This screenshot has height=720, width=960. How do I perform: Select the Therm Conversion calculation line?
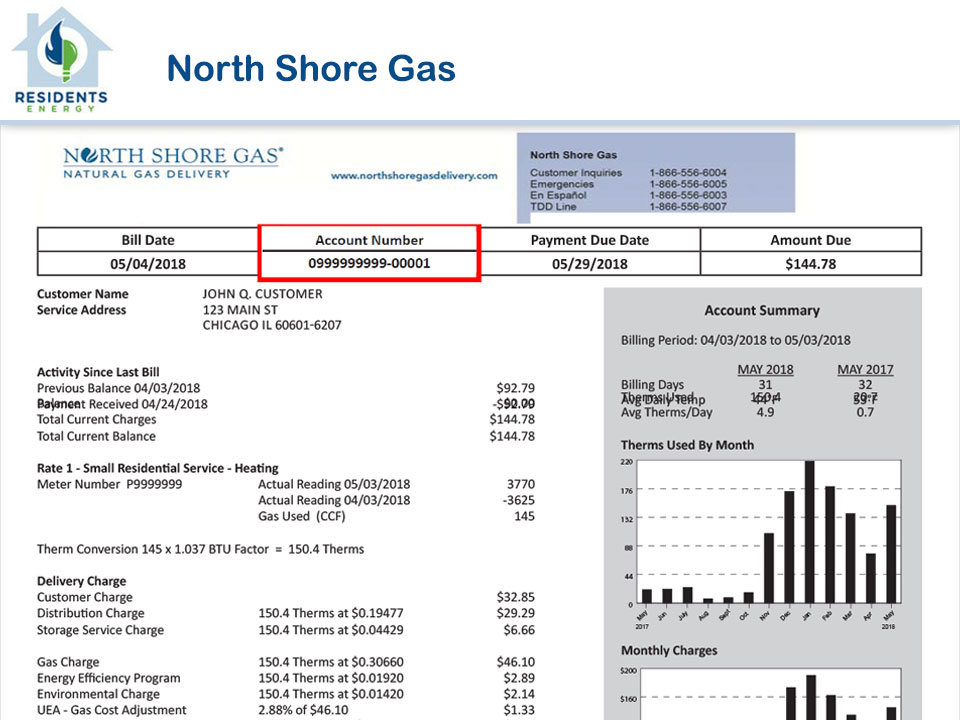(200, 549)
